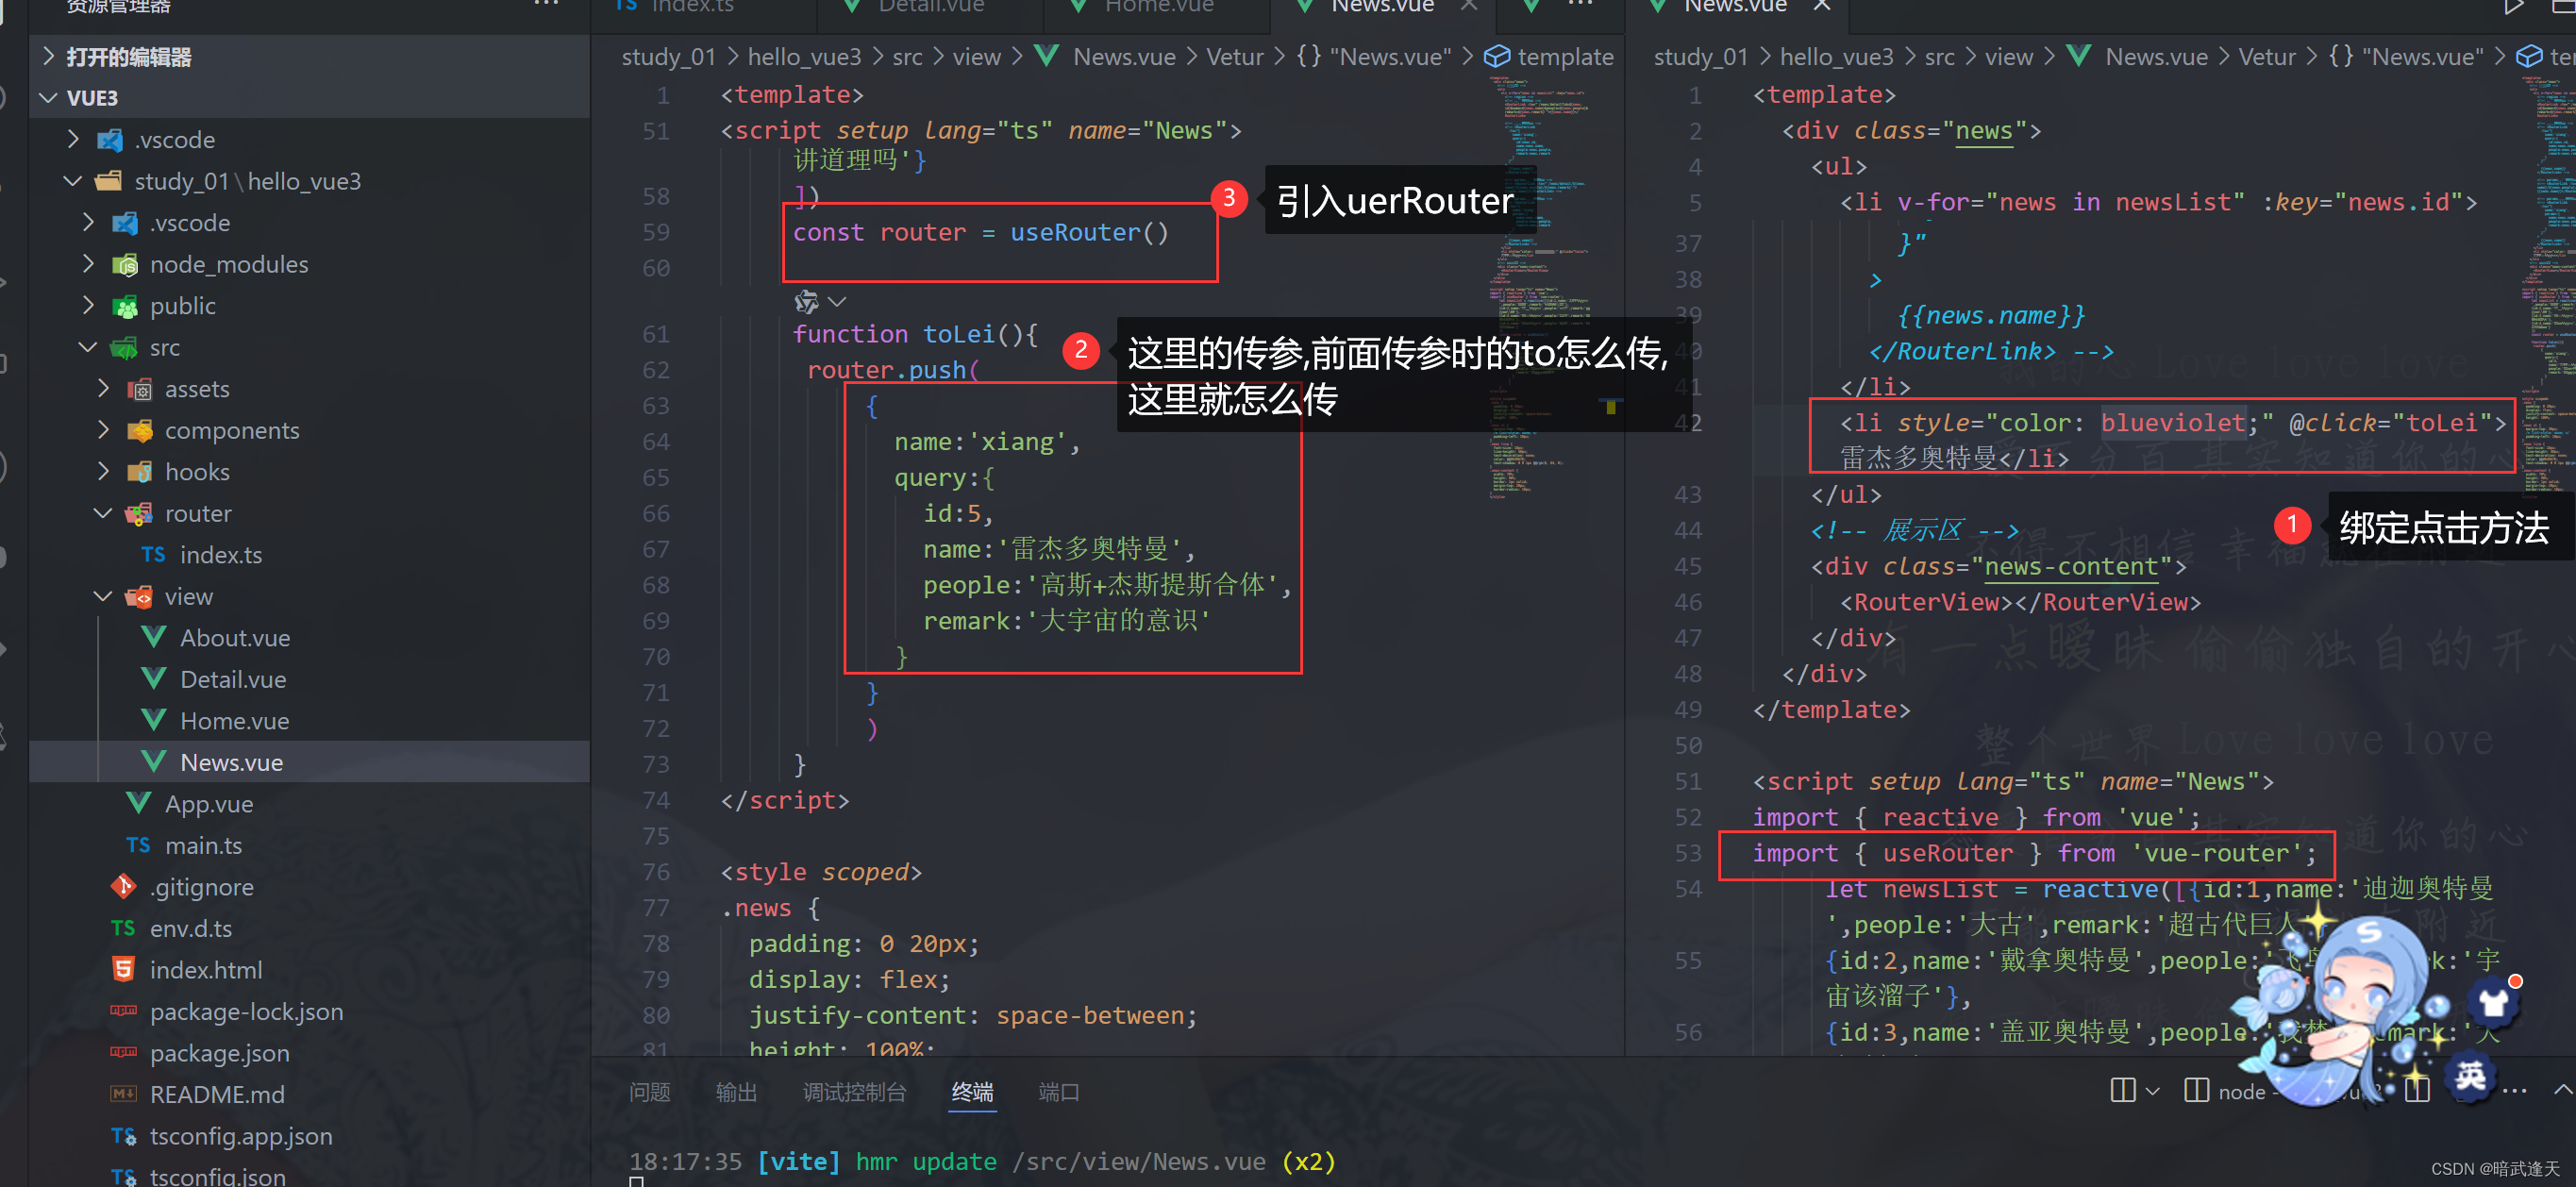Viewport: 2576px width, 1187px height.
Task: Click the Vue icon beside Home.vue in explorer
Action: coord(154,720)
